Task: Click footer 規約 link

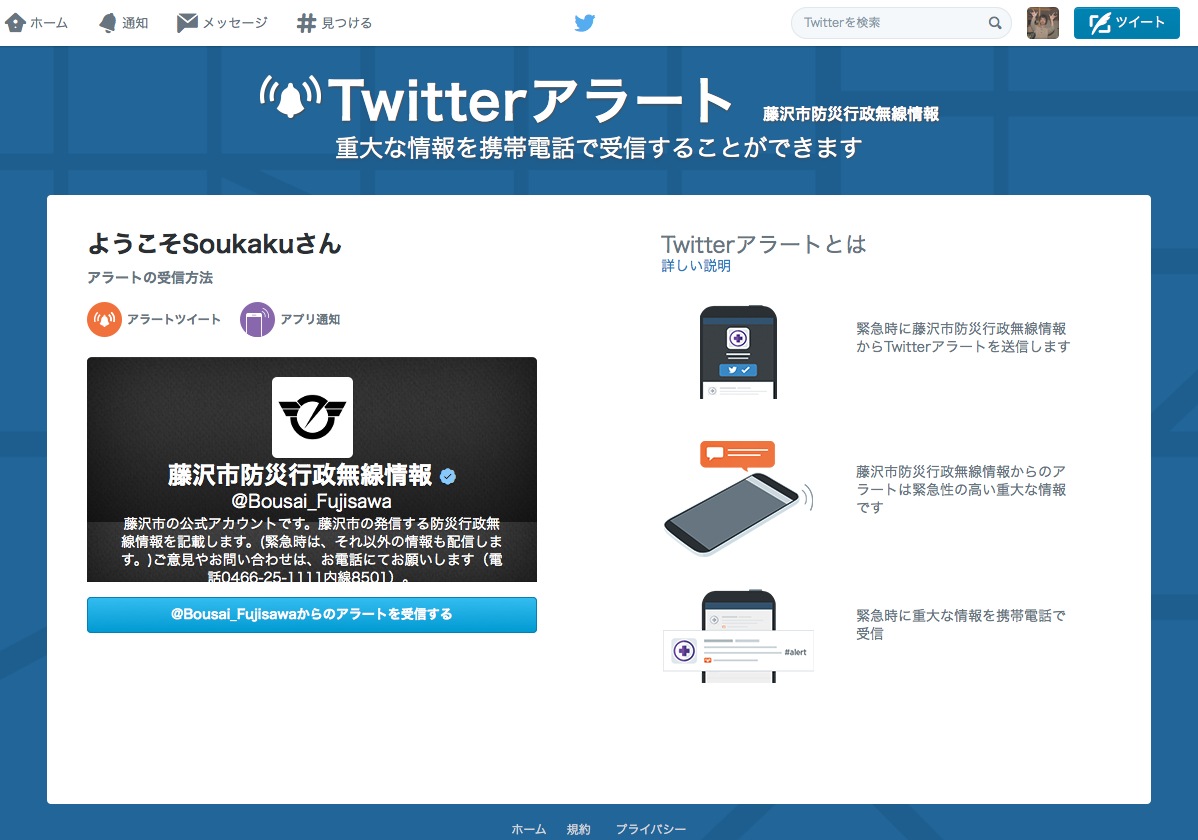Action: [578, 829]
